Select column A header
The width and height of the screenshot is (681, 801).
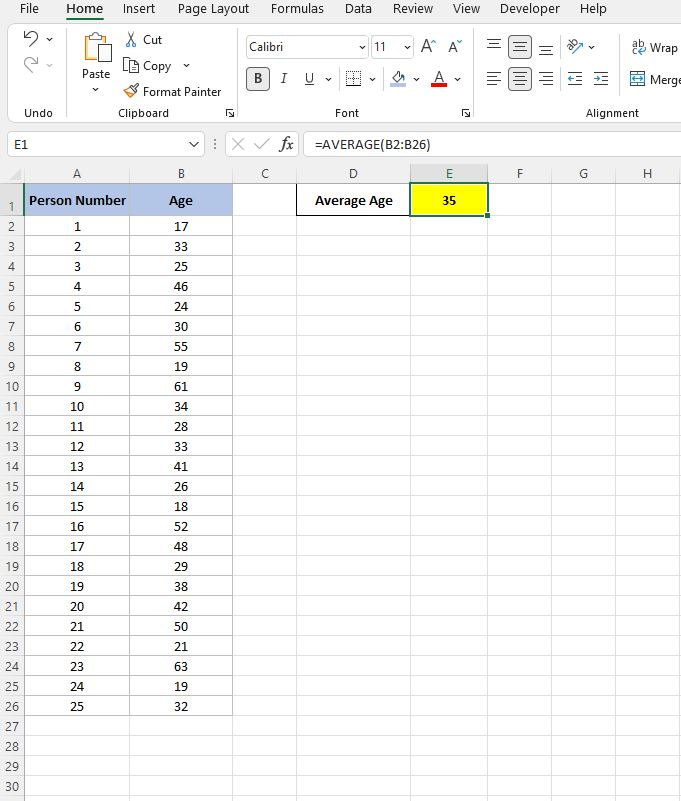(77, 174)
